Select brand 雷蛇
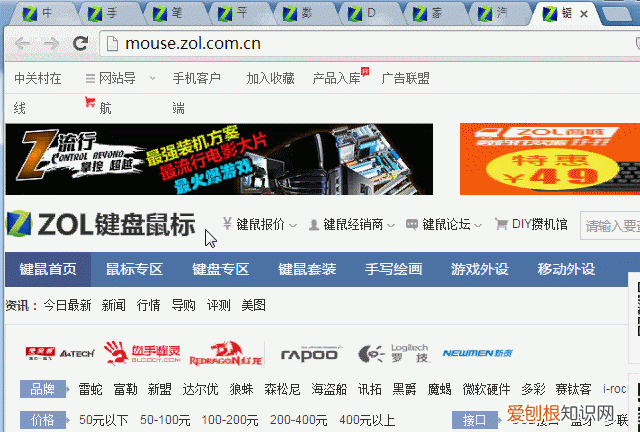640x432 pixels. (x=91, y=389)
